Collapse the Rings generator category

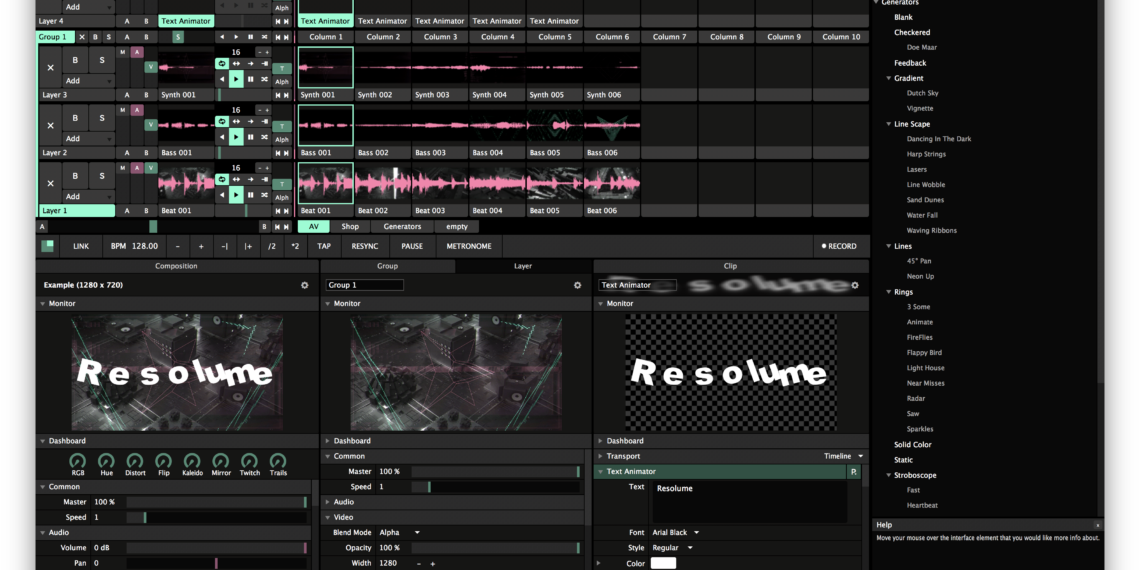pyautogui.click(x=888, y=292)
